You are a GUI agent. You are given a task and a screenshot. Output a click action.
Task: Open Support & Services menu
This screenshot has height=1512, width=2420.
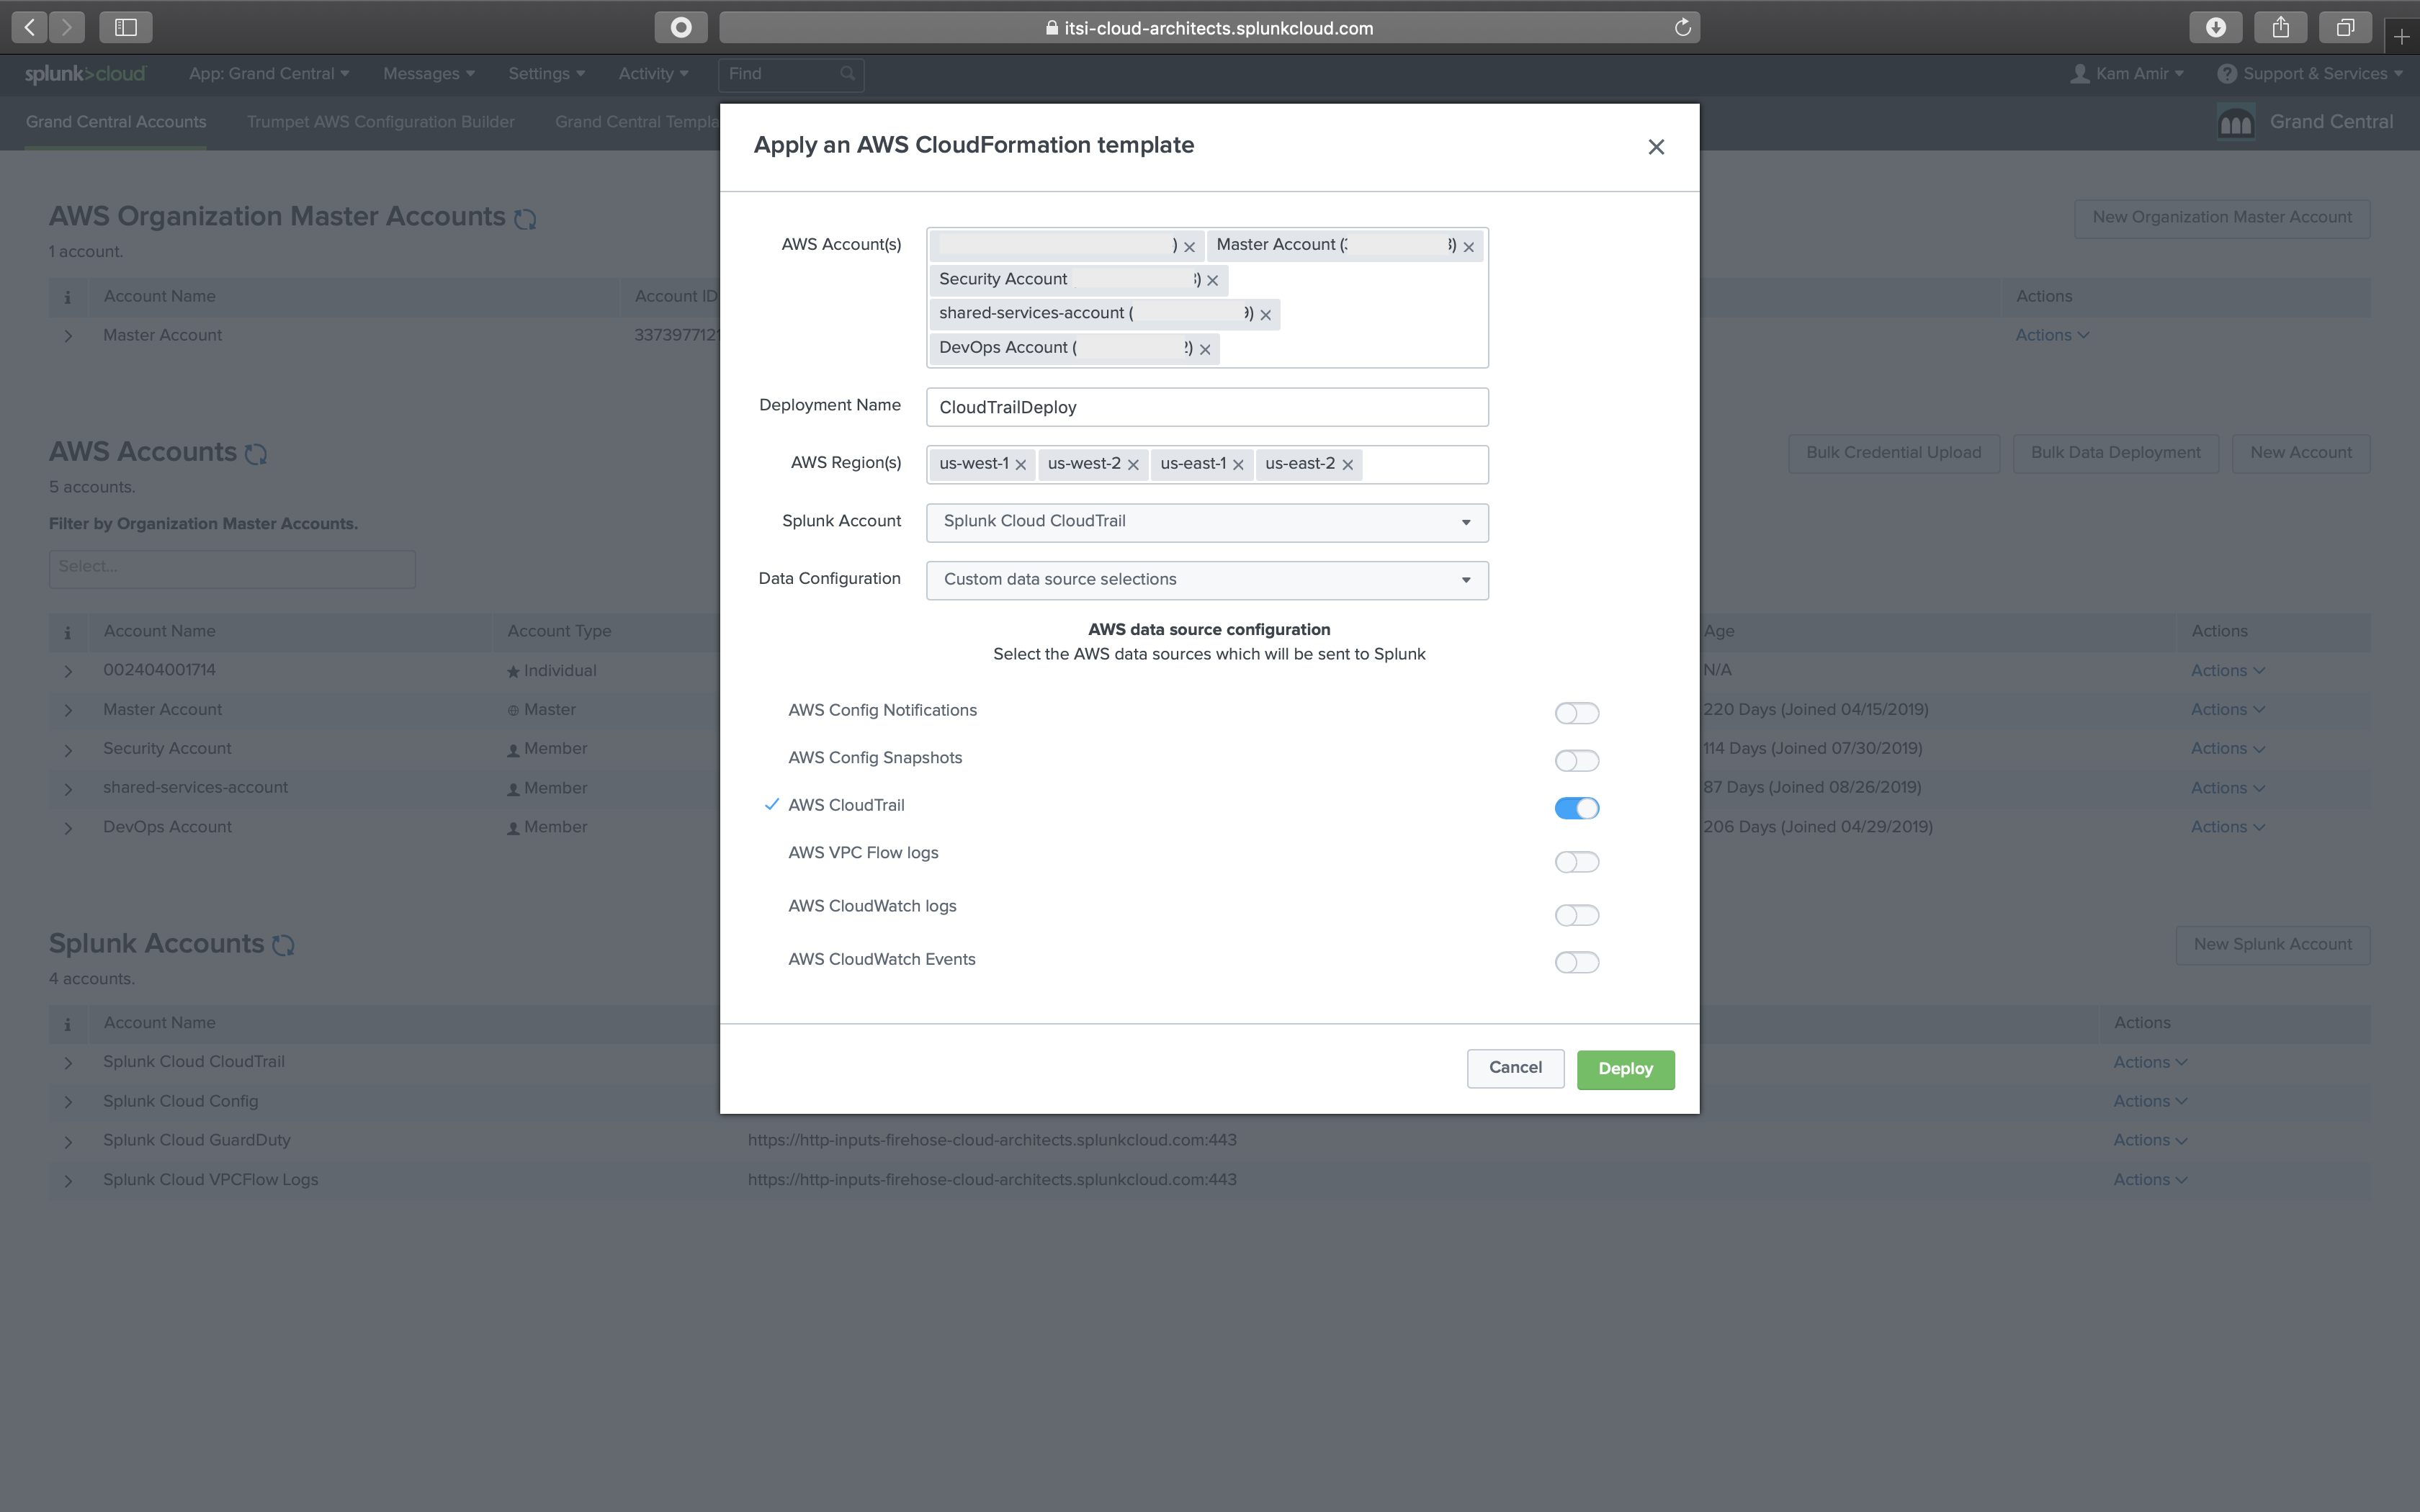click(x=2310, y=74)
